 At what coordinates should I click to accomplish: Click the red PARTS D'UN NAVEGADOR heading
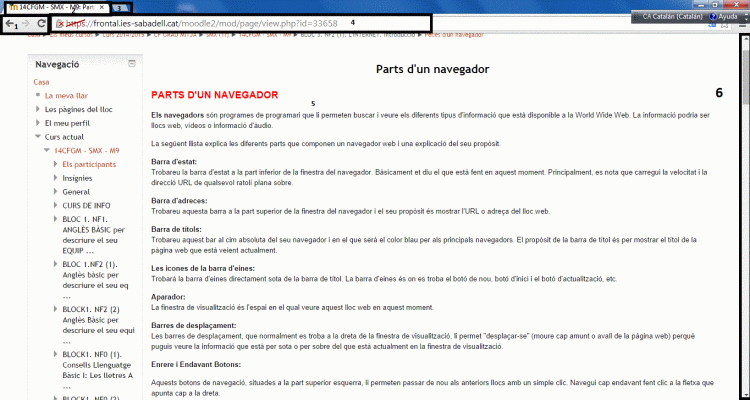coord(215,95)
